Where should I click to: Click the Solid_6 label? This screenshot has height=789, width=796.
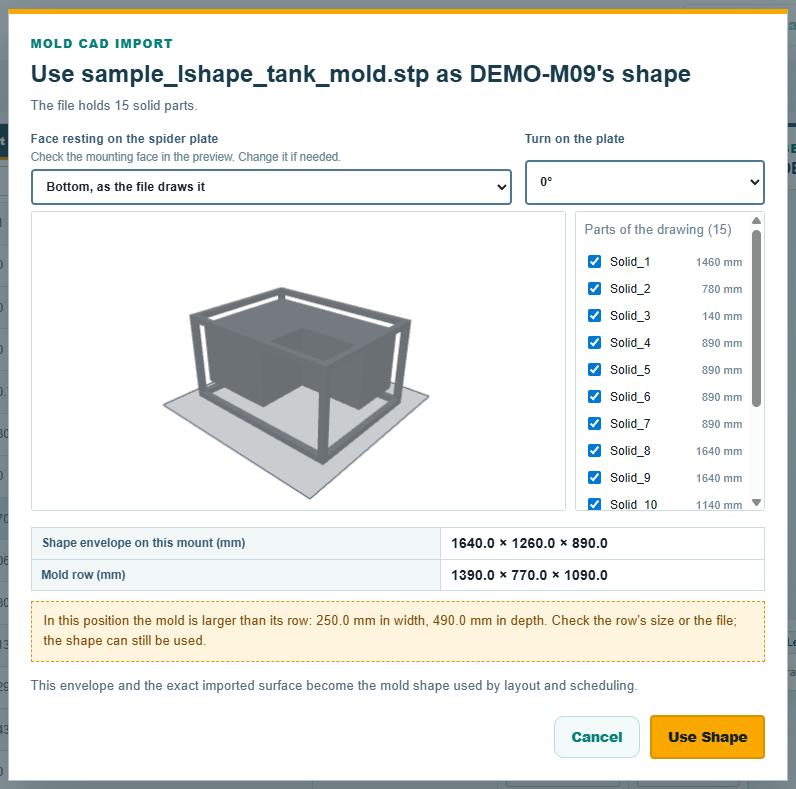(x=630, y=397)
